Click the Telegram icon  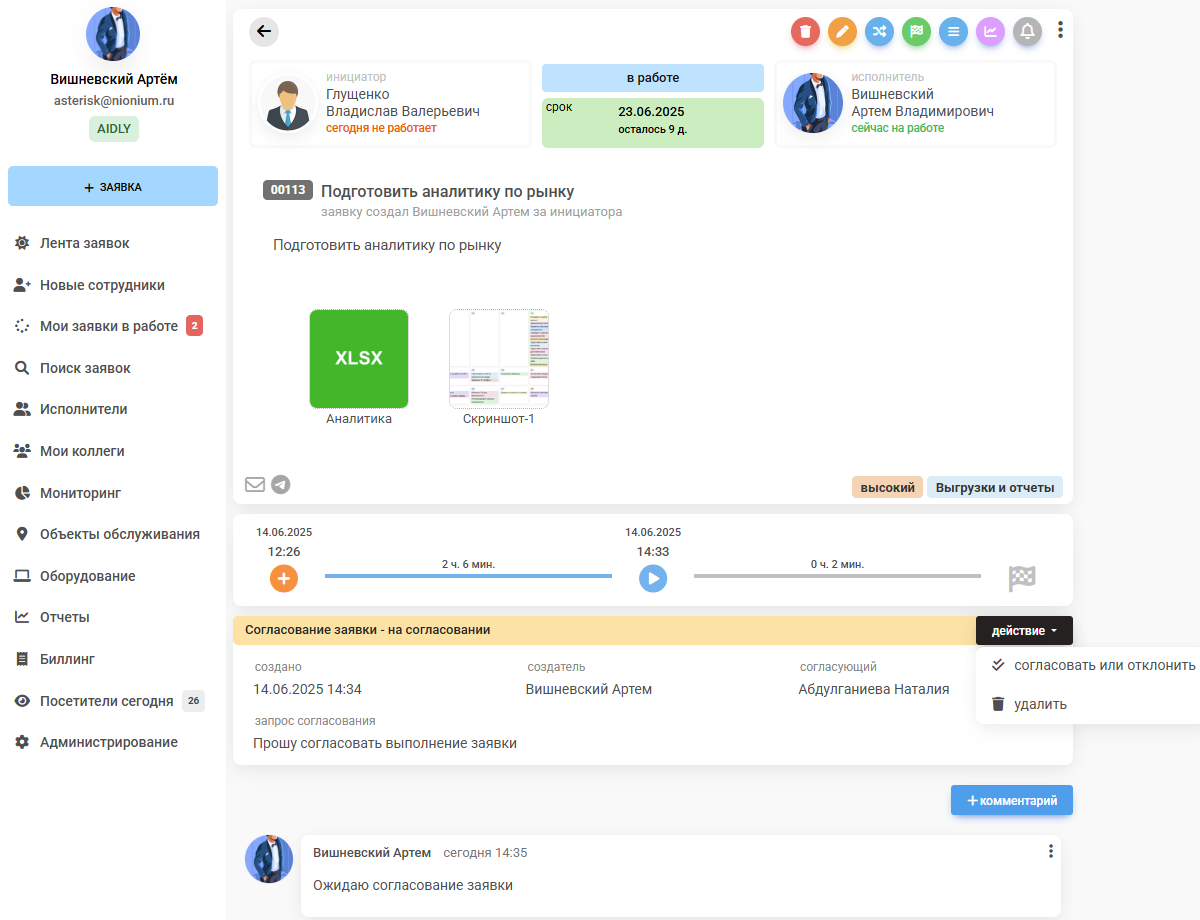(x=281, y=484)
